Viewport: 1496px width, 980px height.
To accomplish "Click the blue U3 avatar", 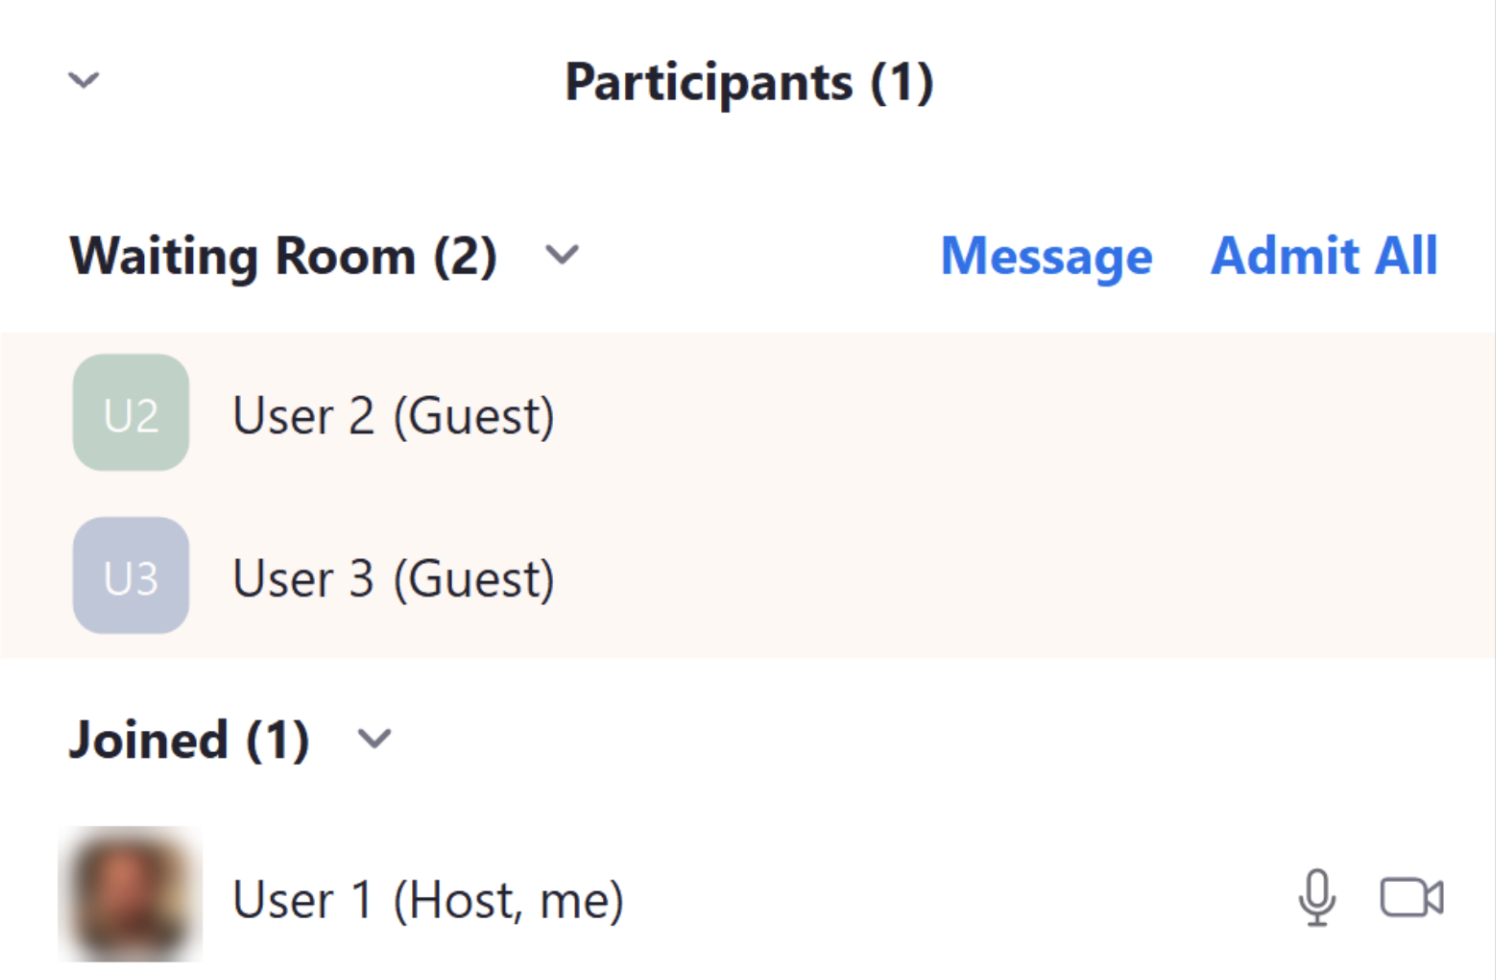I will tap(131, 576).
